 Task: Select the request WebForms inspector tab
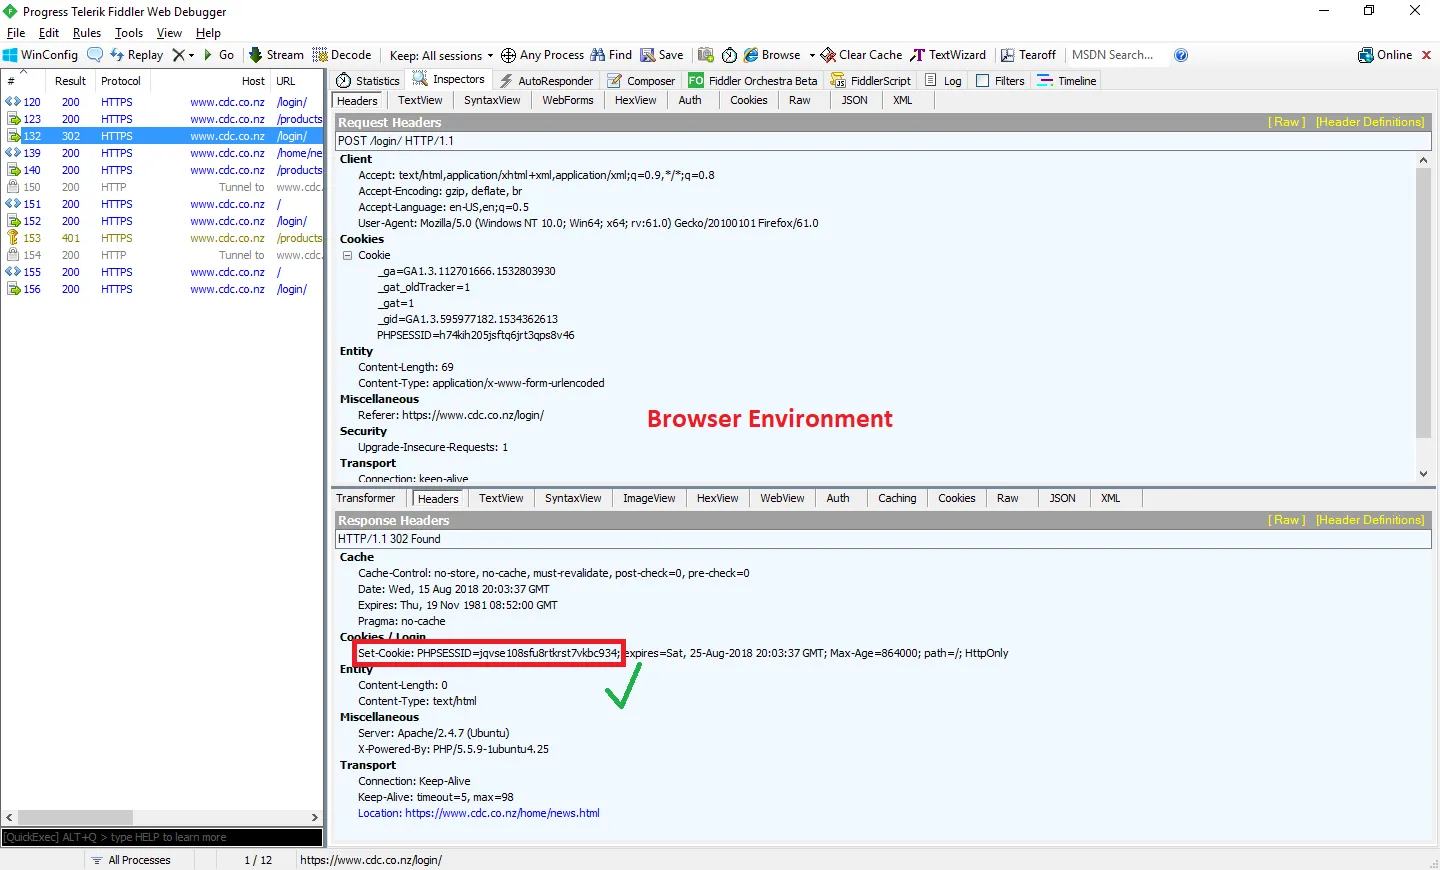point(568,100)
